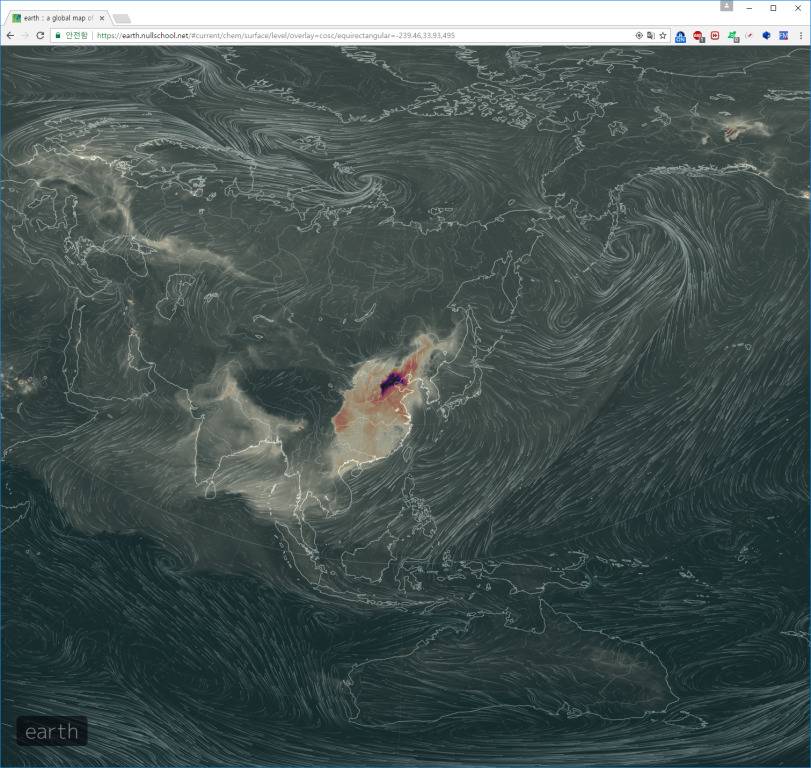
Task: Open the Chrome three-dot menu
Action: click(800, 35)
